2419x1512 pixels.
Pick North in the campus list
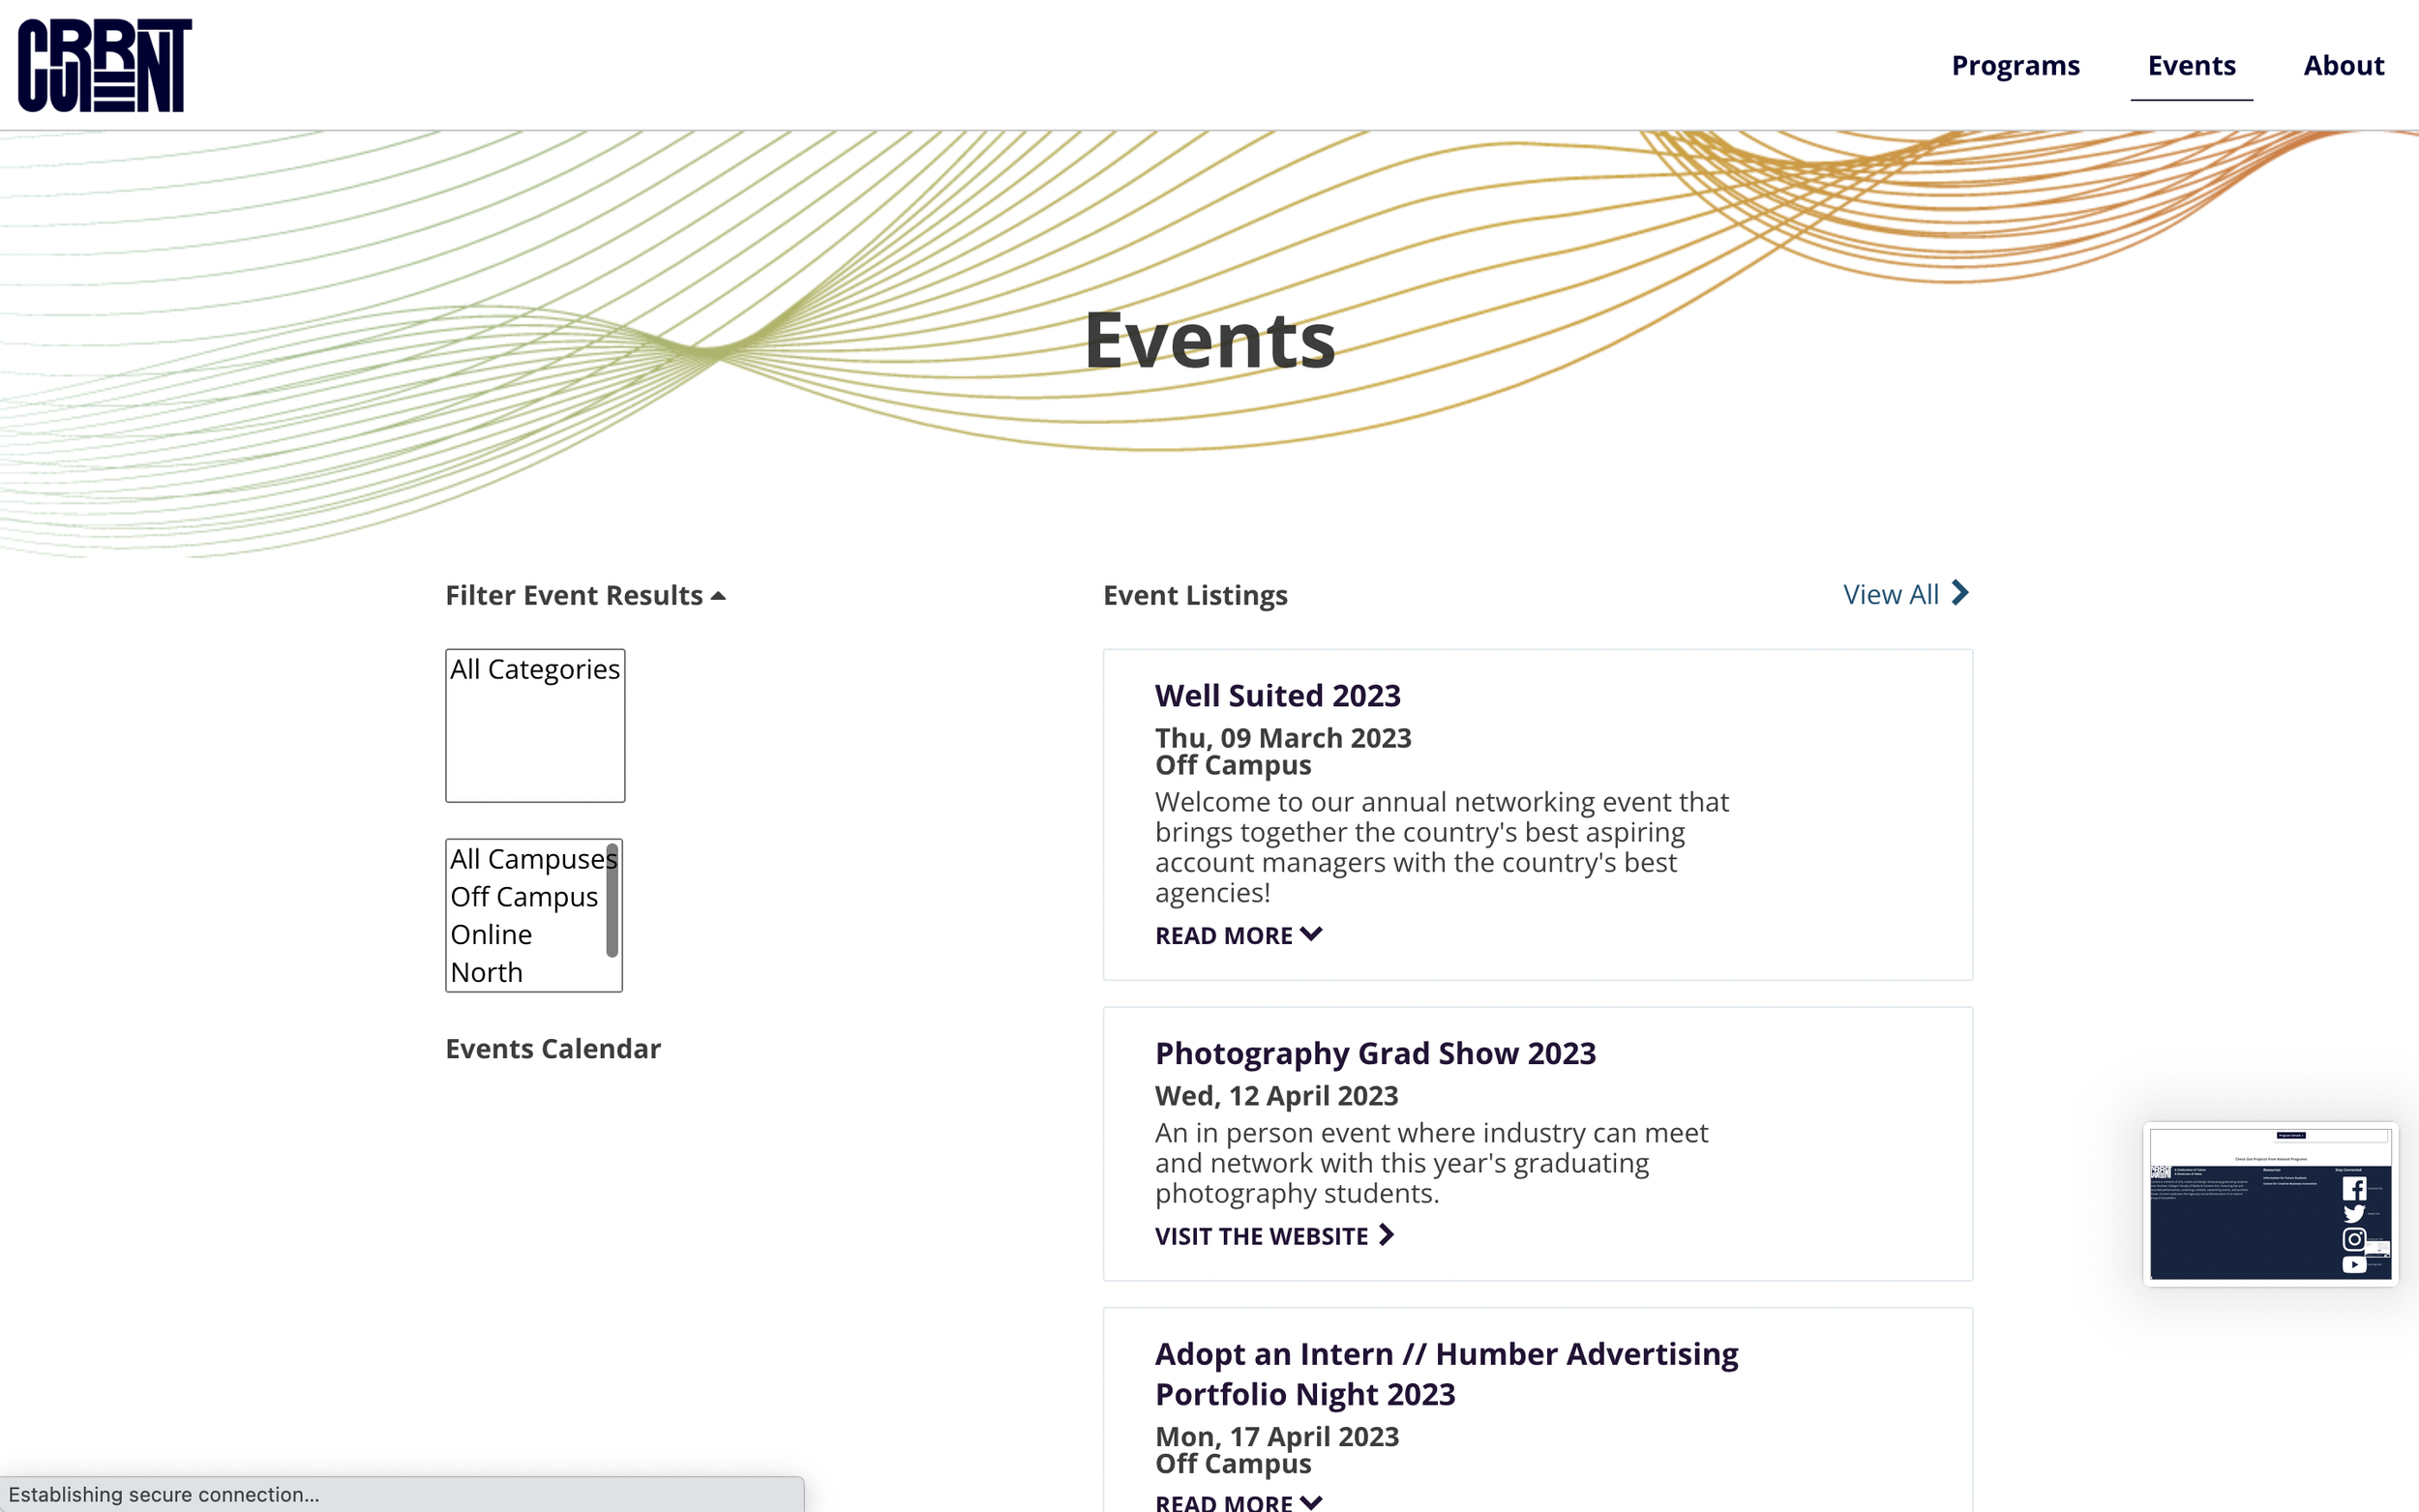point(486,972)
